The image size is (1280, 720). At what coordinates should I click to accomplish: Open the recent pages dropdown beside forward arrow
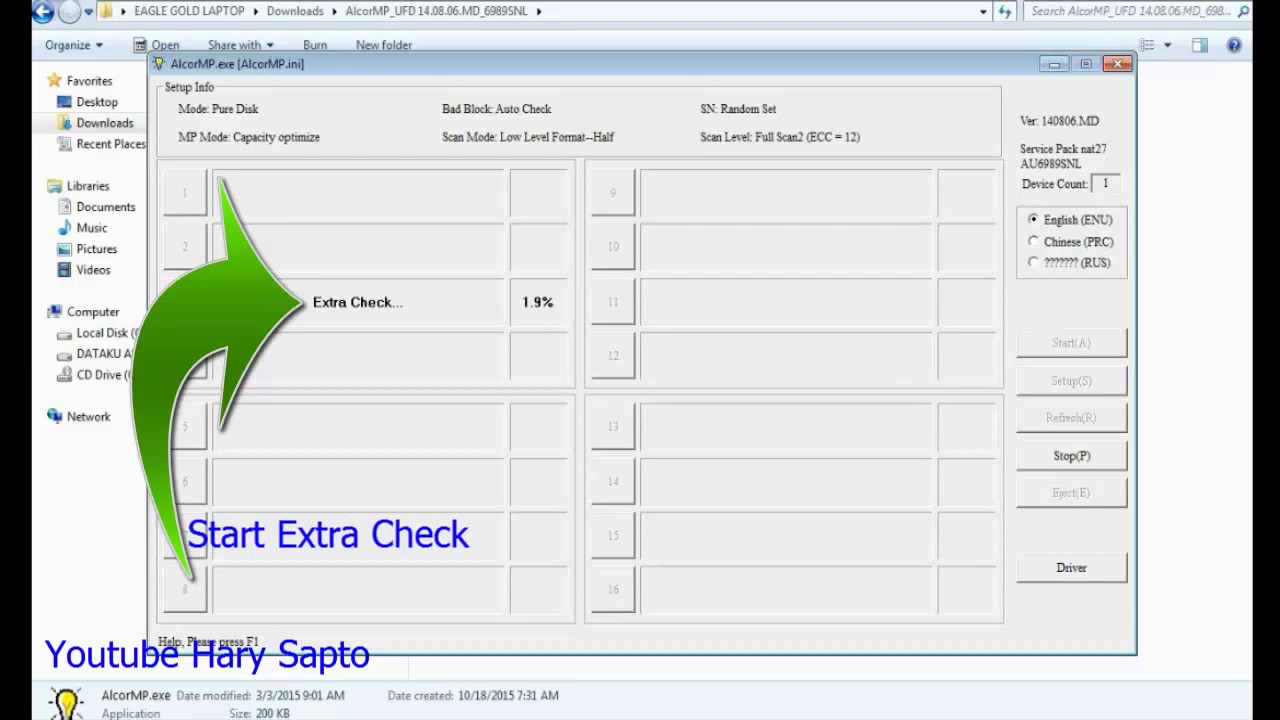click(x=88, y=12)
